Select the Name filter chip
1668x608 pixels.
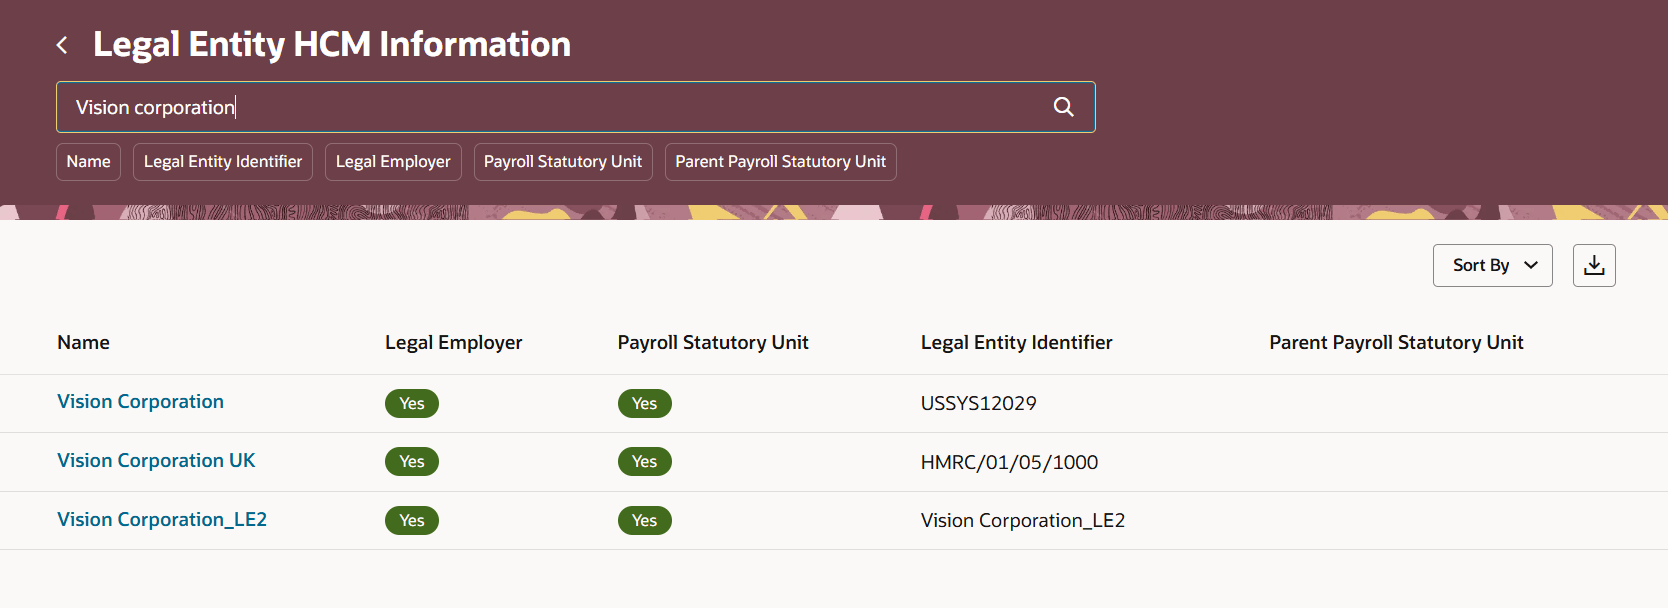88,162
